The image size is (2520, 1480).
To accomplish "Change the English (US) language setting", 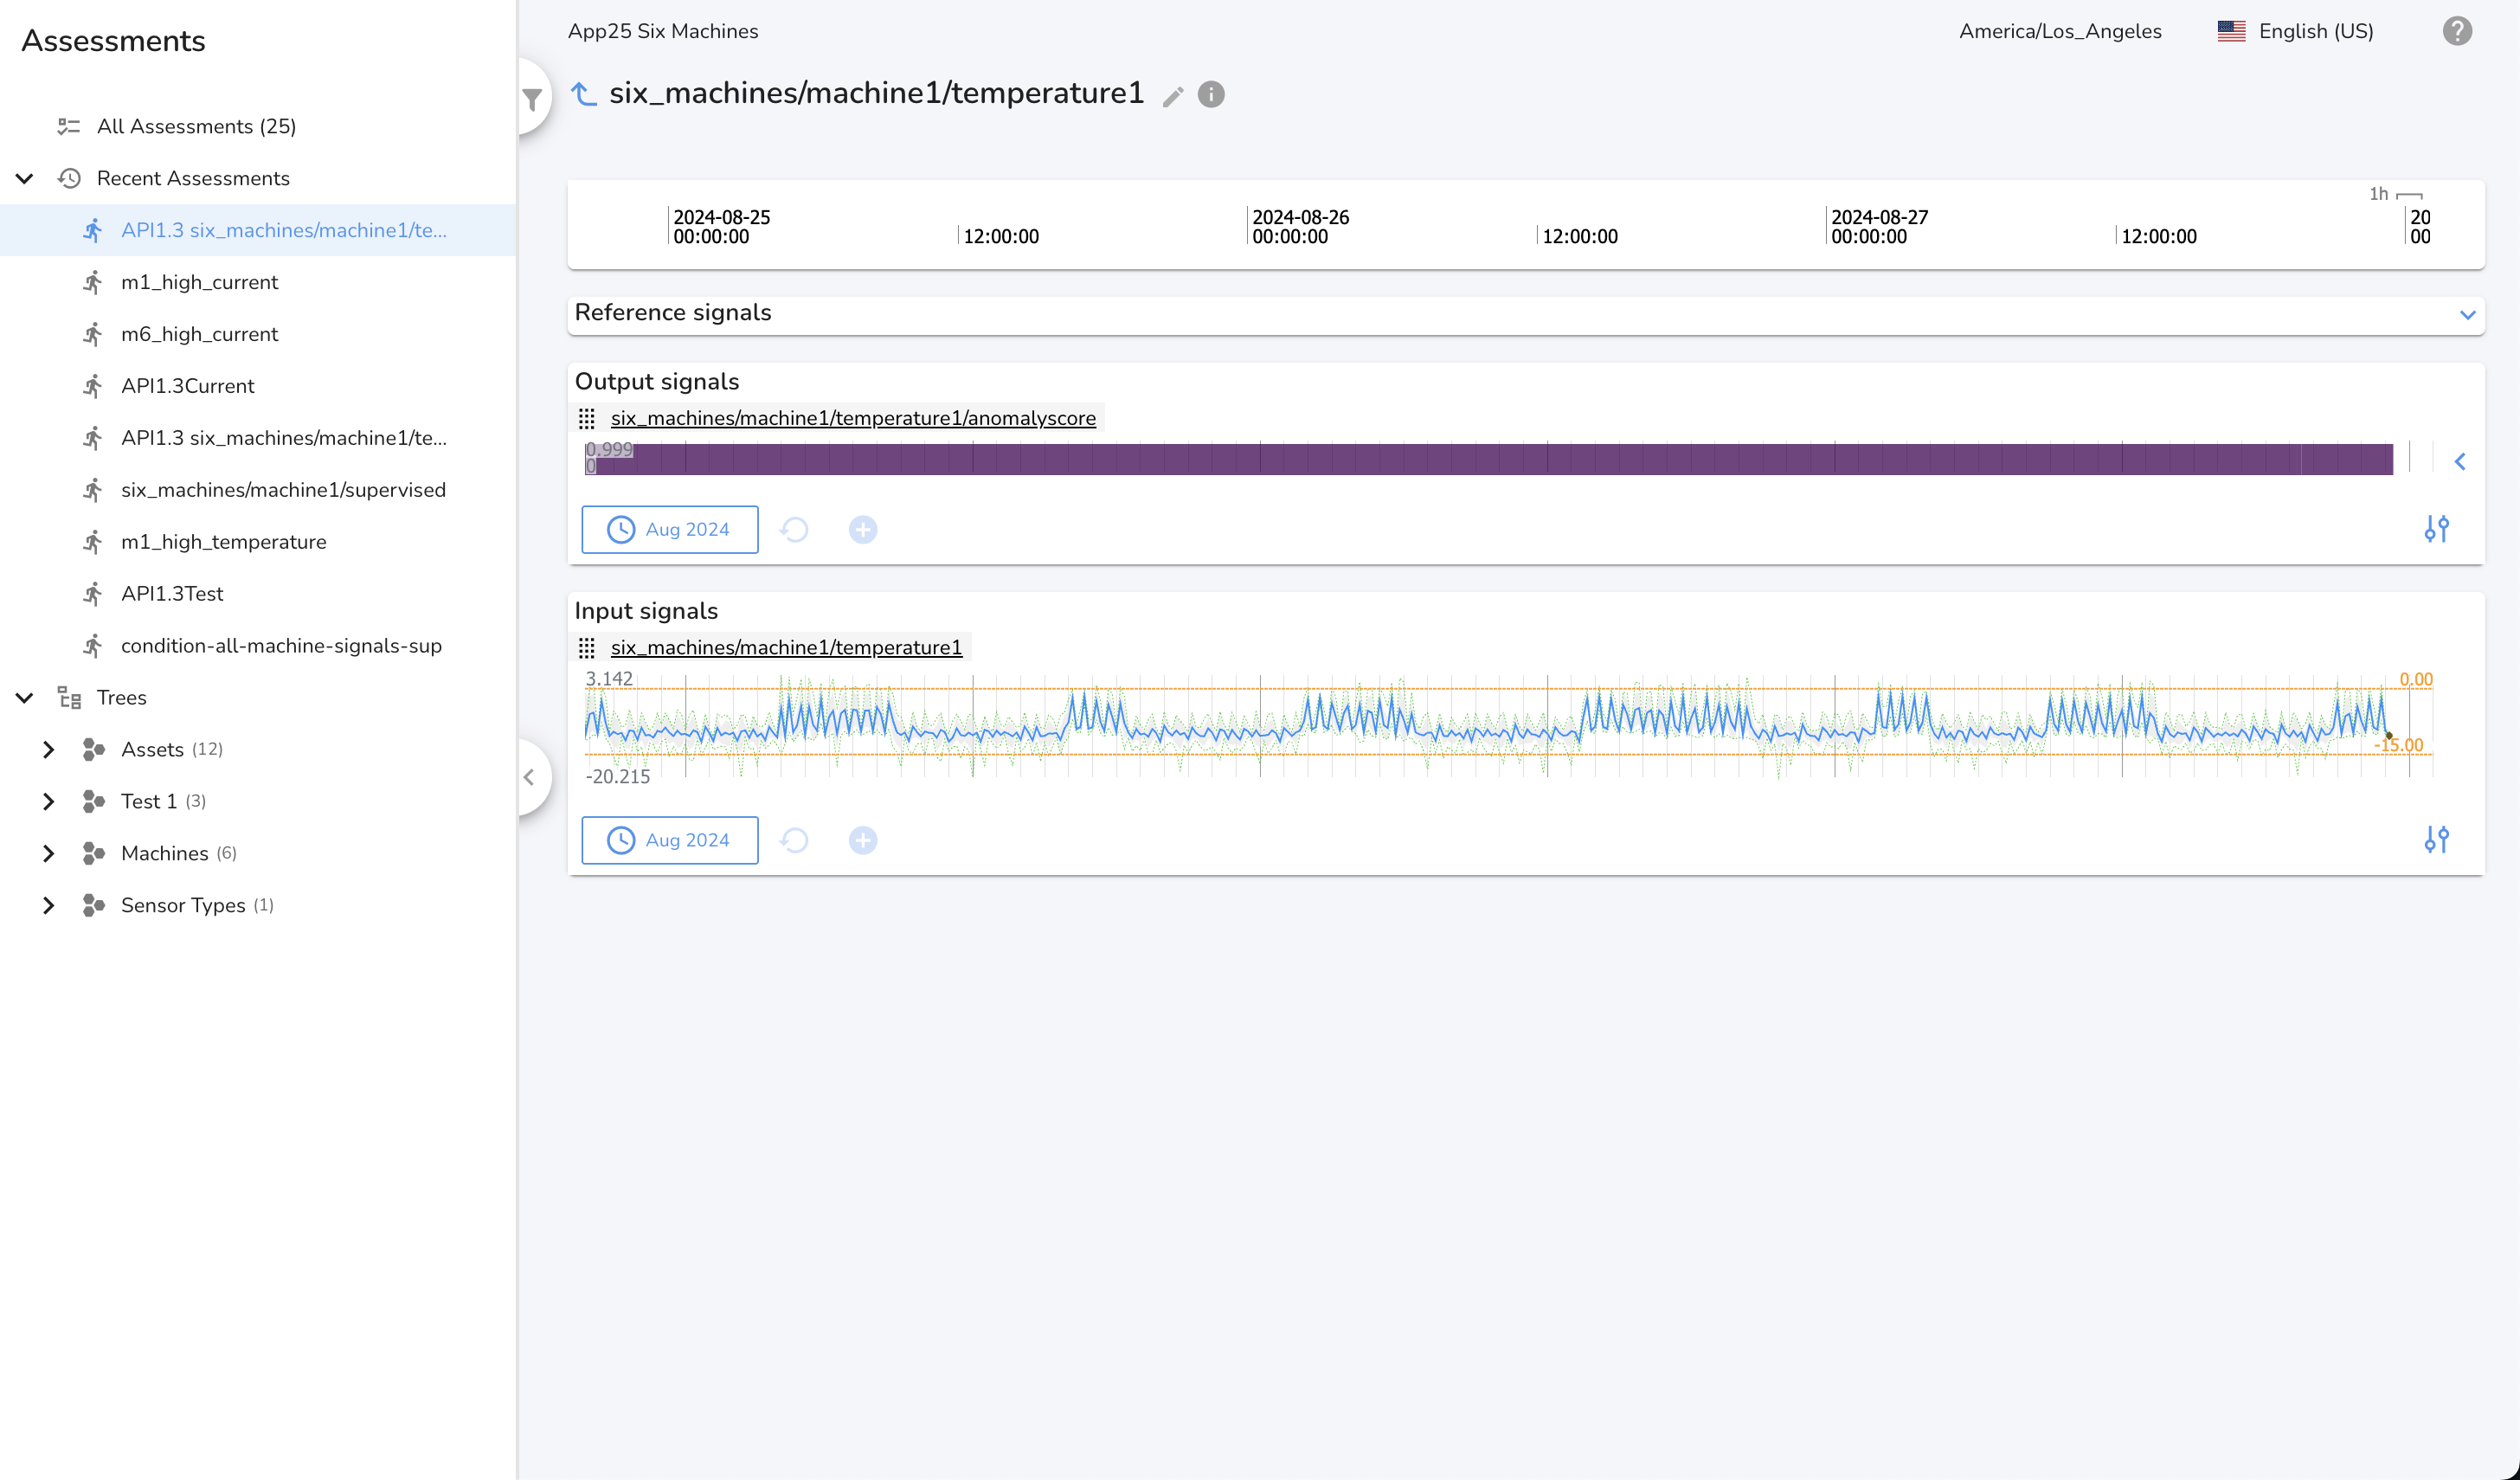I will 2316,31.
